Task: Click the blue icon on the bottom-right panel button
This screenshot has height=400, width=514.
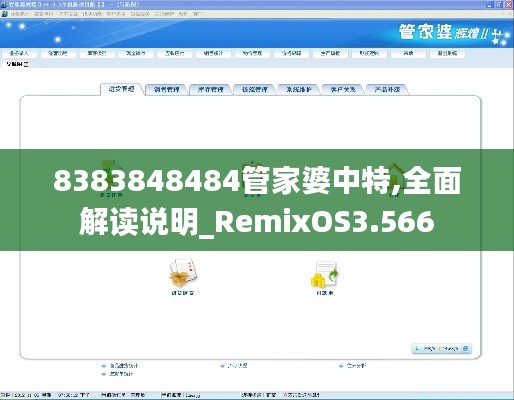Action: click(466, 348)
